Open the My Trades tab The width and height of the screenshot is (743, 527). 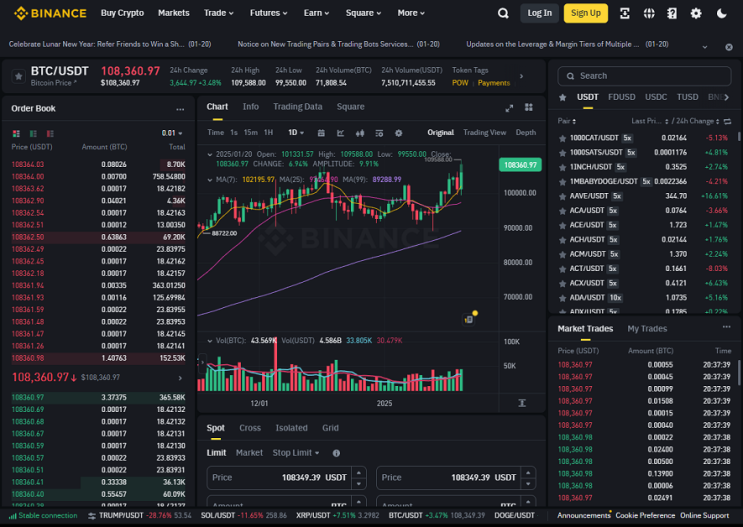pyautogui.click(x=647, y=329)
